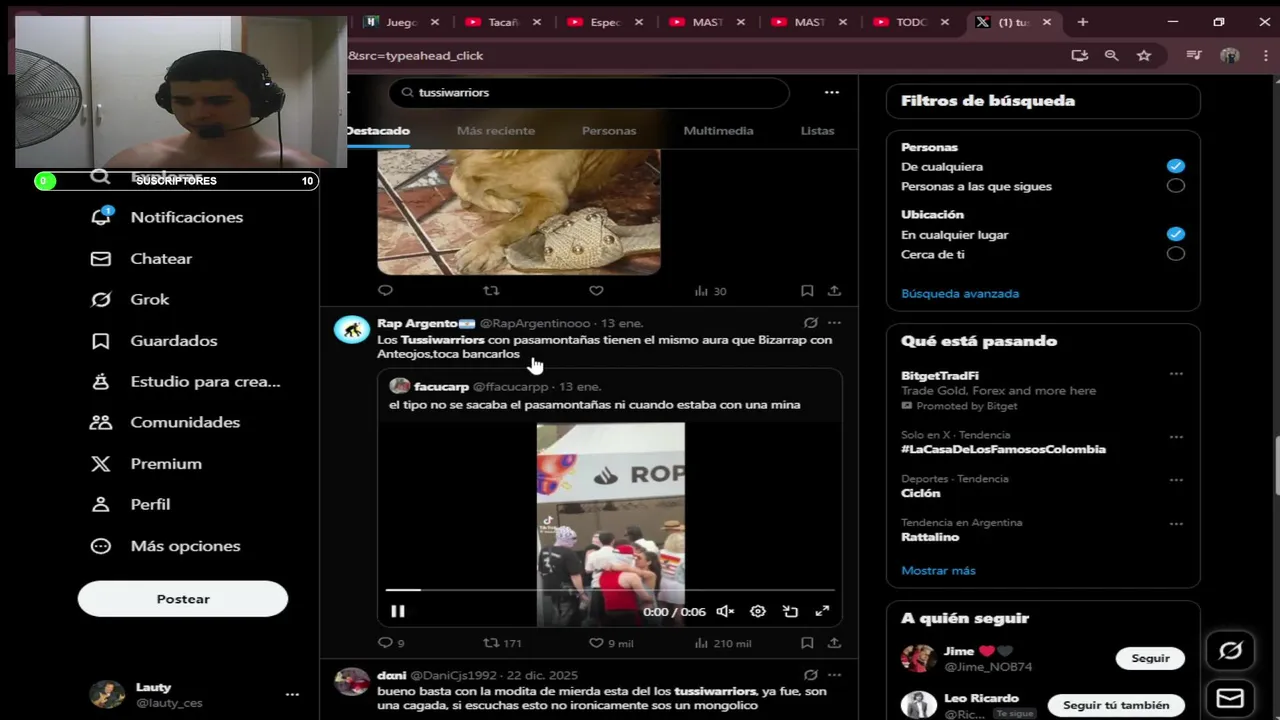This screenshot has width=1280, height=720.
Task: Open Guardados bookmark icon in sidebar
Action: (101, 341)
